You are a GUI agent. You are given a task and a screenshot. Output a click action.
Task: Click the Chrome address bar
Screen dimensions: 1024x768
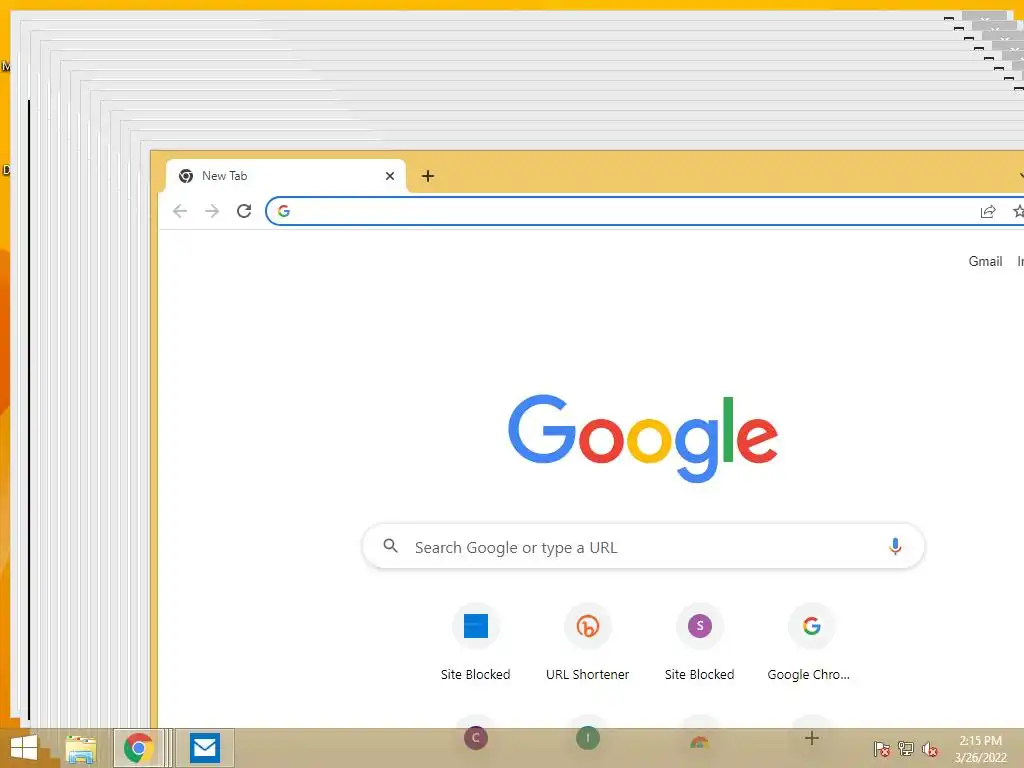(645, 211)
